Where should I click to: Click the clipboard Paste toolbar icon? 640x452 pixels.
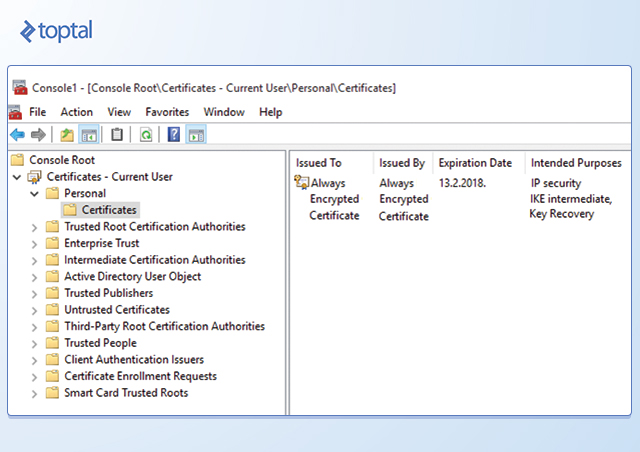[117, 134]
